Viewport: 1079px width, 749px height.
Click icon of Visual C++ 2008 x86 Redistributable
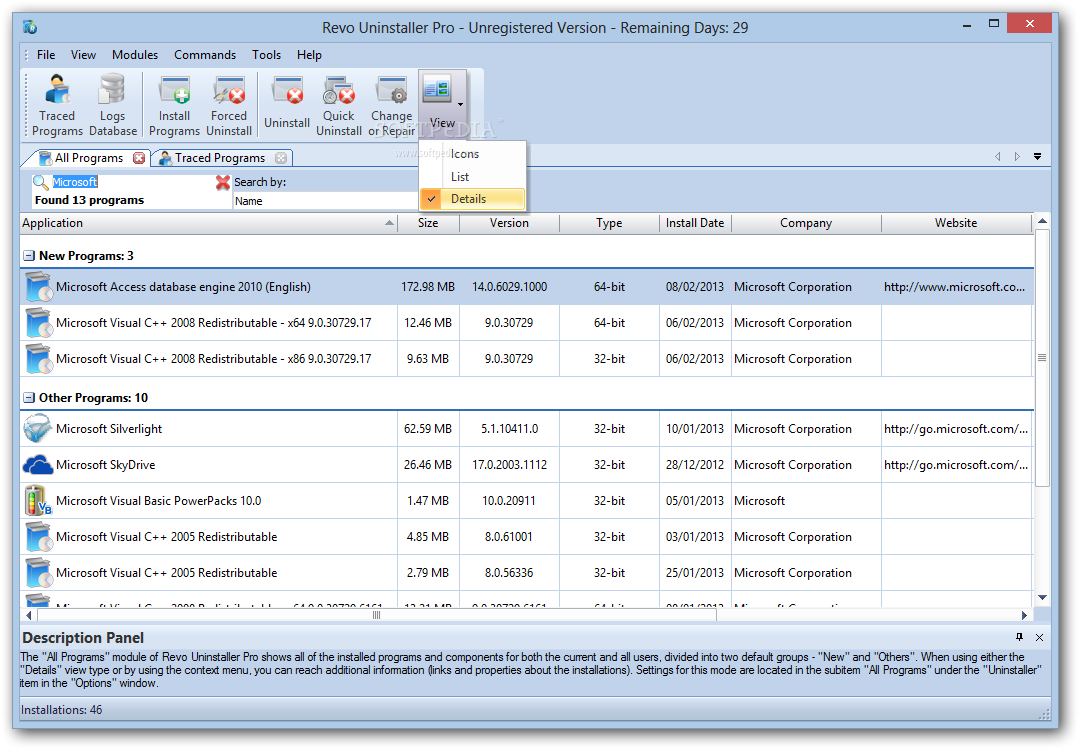pyautogui.click(x=39, y=358)
